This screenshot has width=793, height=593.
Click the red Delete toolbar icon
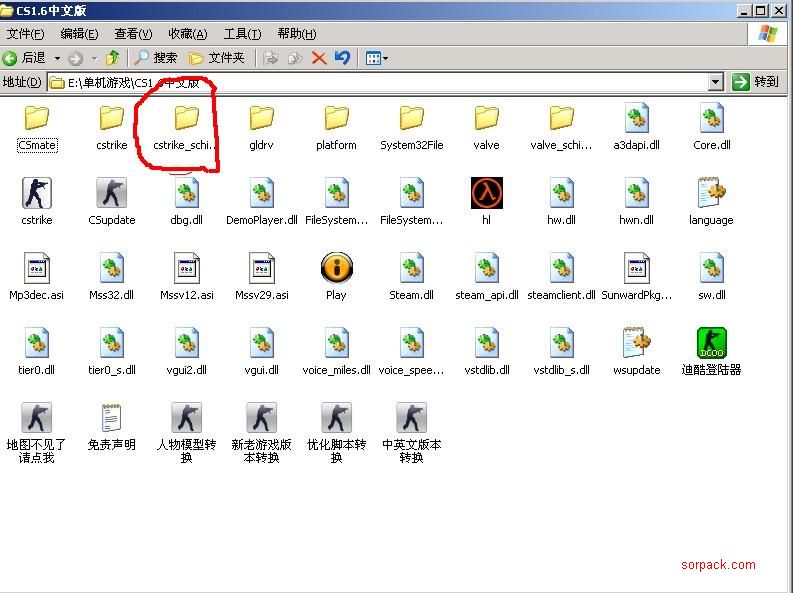319,58
